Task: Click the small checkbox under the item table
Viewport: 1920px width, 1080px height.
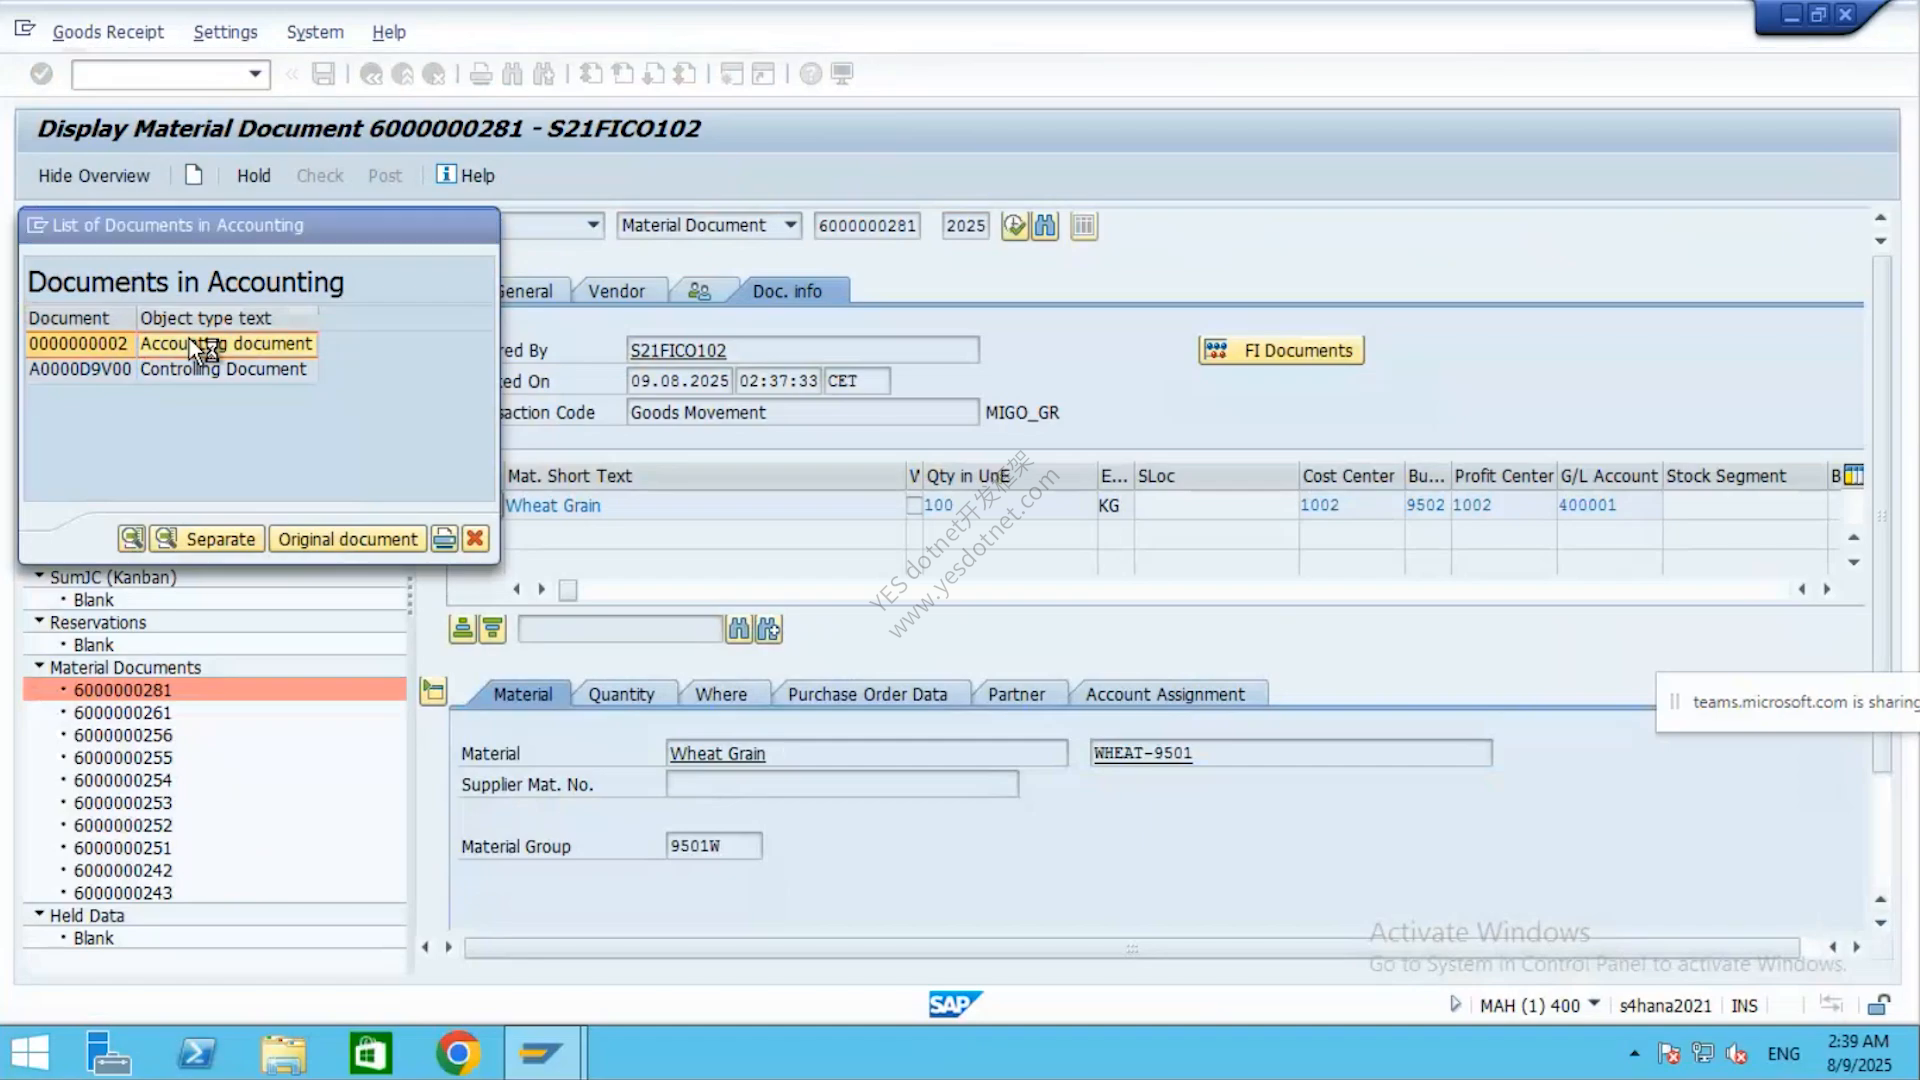Action: [x=568, y=590]
